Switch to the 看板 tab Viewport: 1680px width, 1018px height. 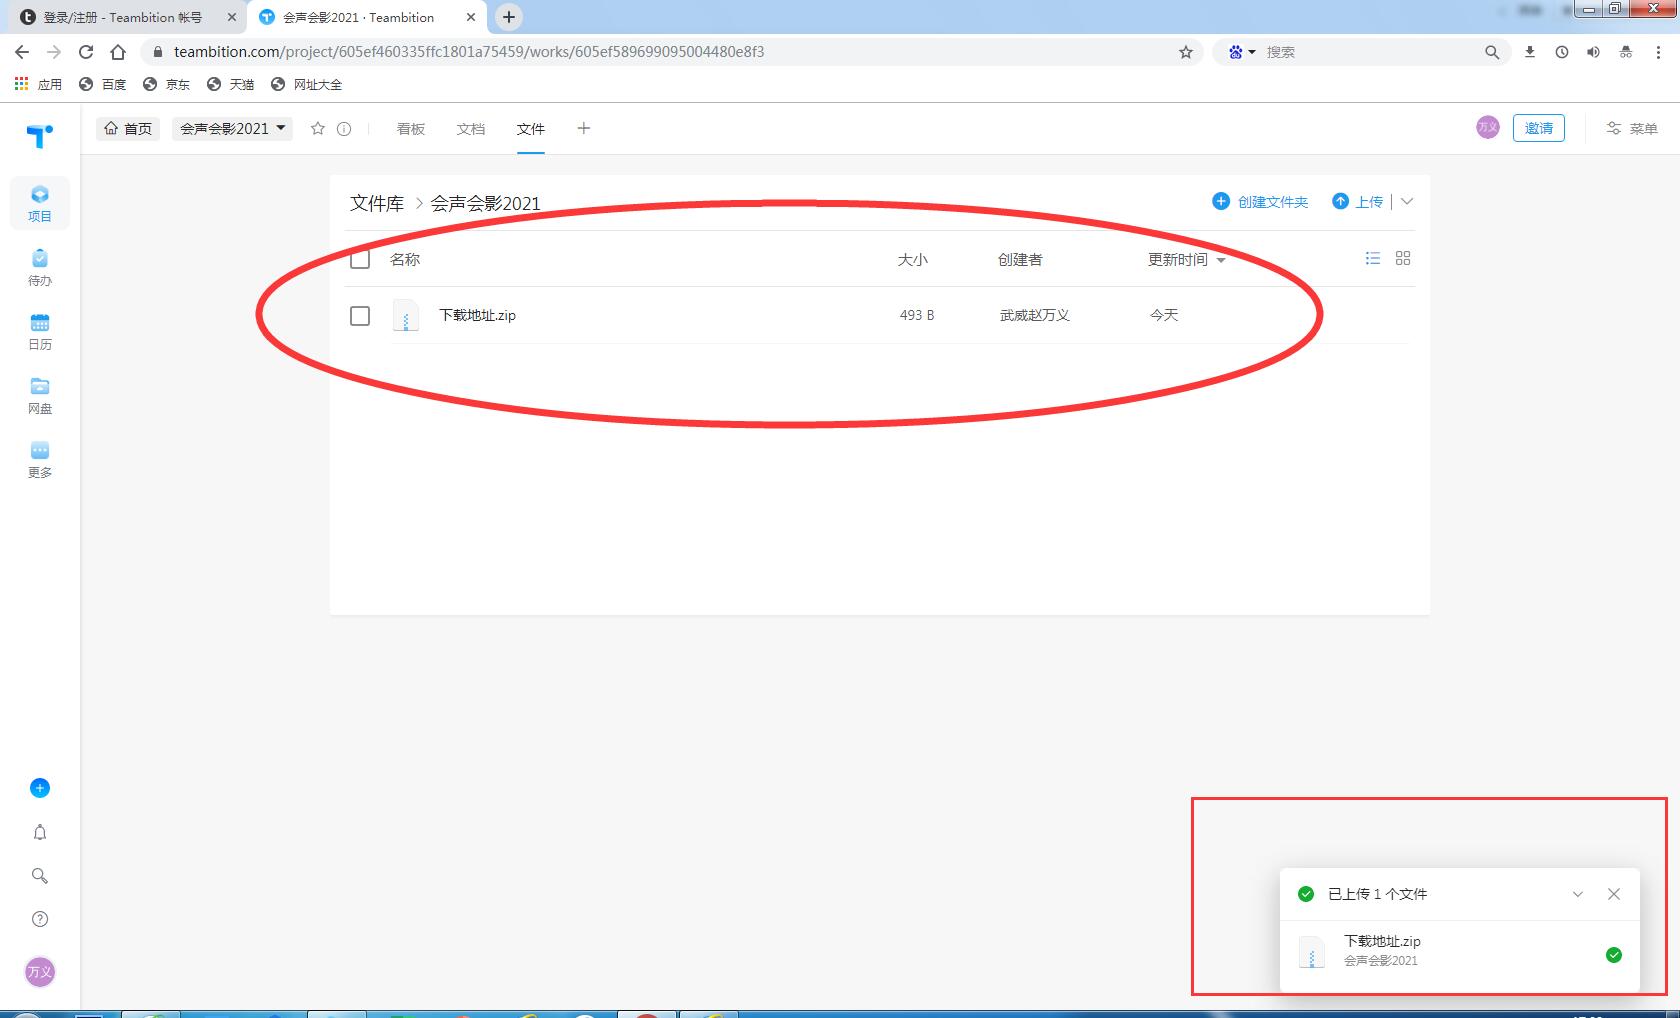tap(411, 128)
